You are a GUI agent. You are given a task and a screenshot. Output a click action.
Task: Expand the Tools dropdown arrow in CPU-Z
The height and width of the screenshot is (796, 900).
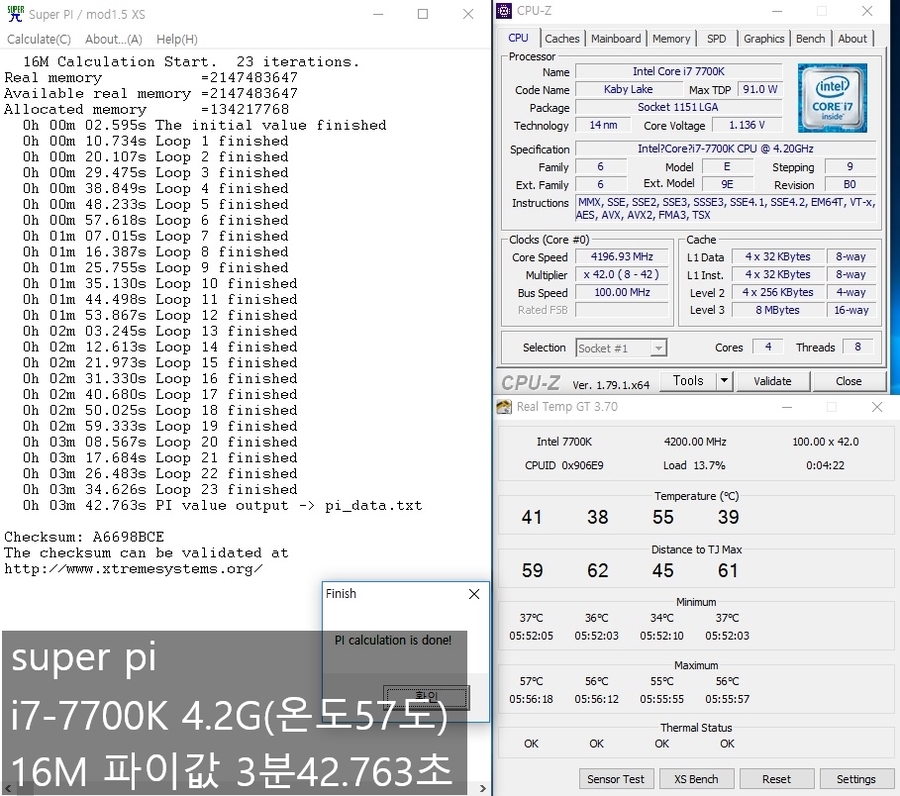tap(724, 380)
